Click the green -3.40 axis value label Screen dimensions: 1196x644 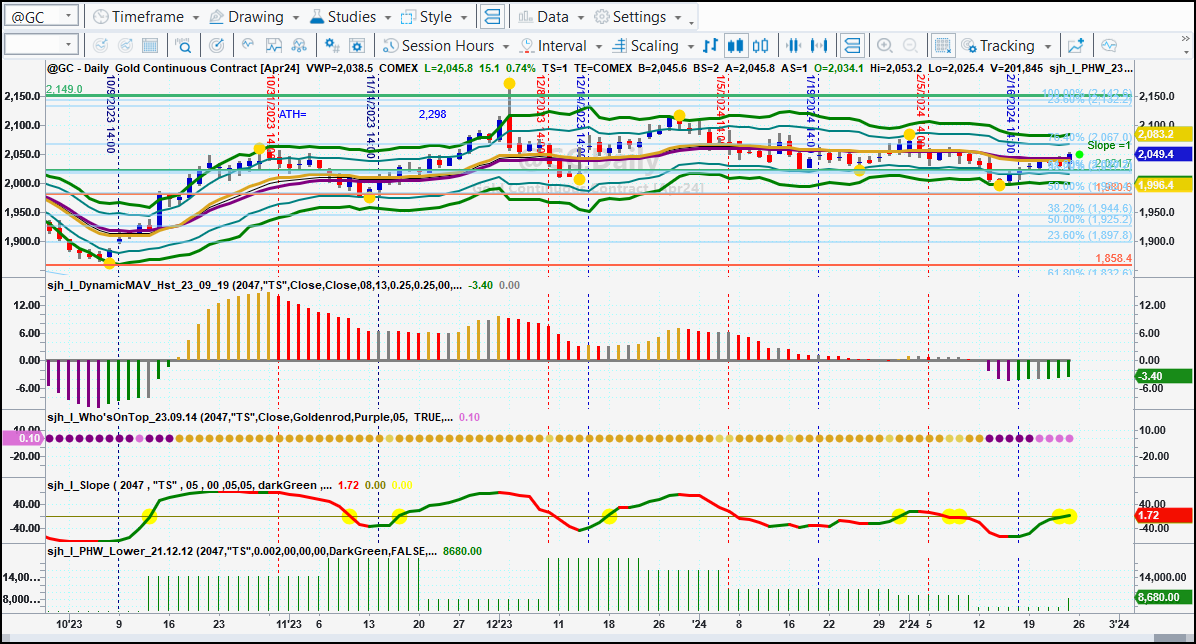(x=1163, y=376)
